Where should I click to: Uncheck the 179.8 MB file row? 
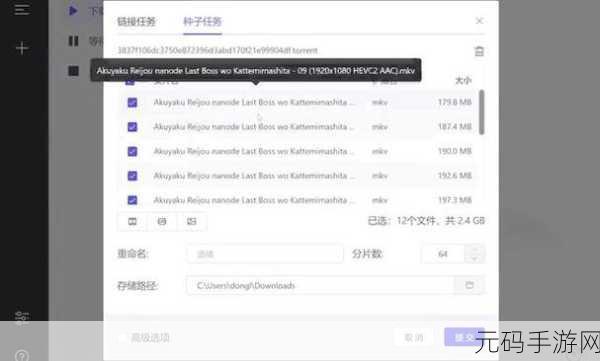point(132,103)
